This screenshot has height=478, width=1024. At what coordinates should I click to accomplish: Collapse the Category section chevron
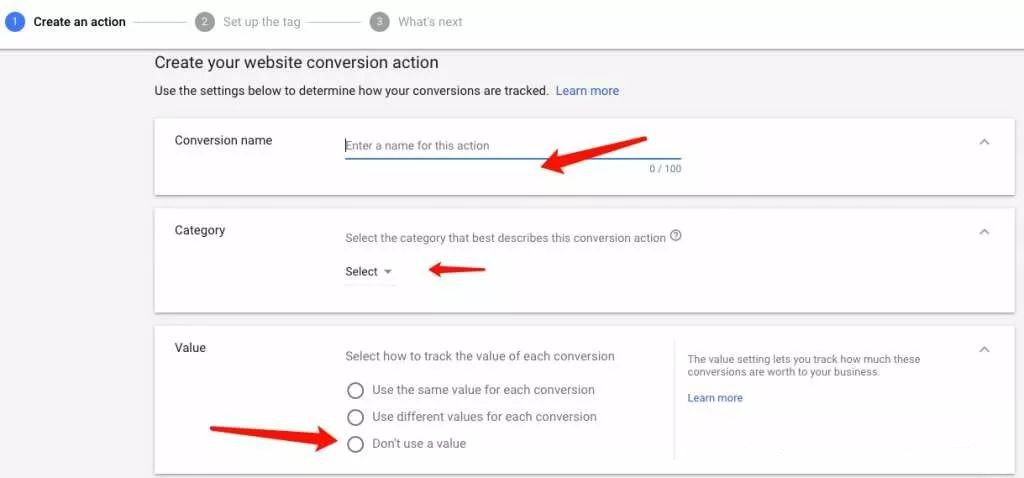click(x=984, y=232)
